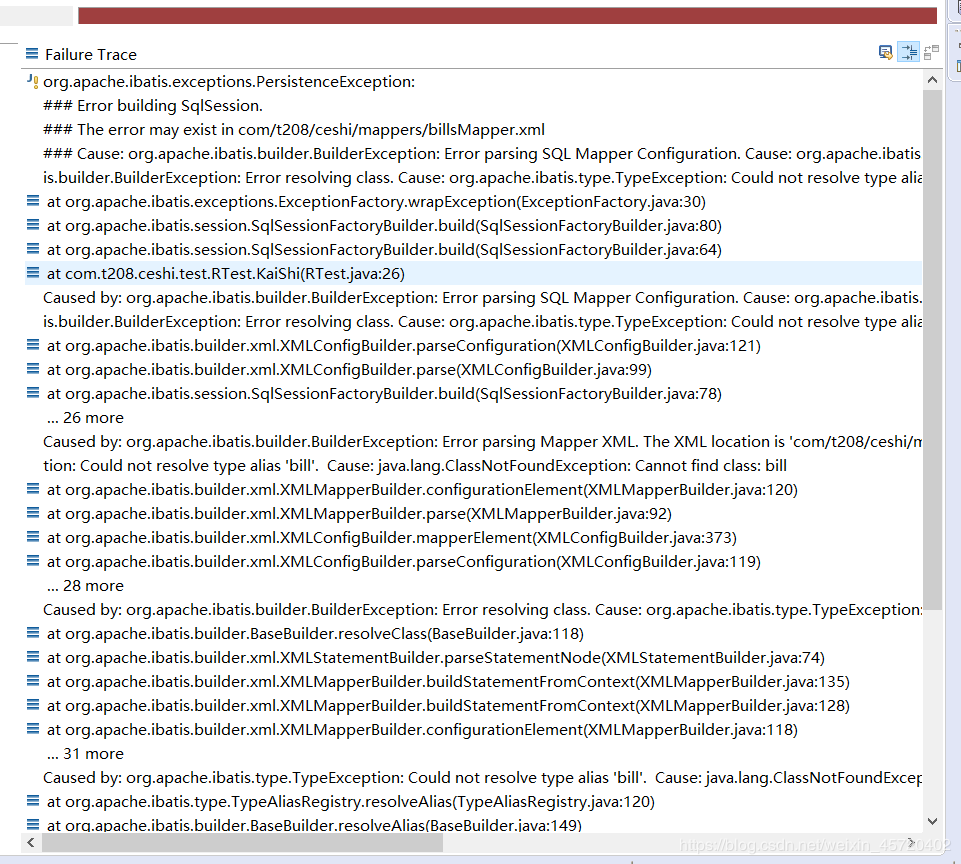Select line TypeAliasRegistry.java:120
This screenshot has height=864, width=961.
[x=351, y=801]
